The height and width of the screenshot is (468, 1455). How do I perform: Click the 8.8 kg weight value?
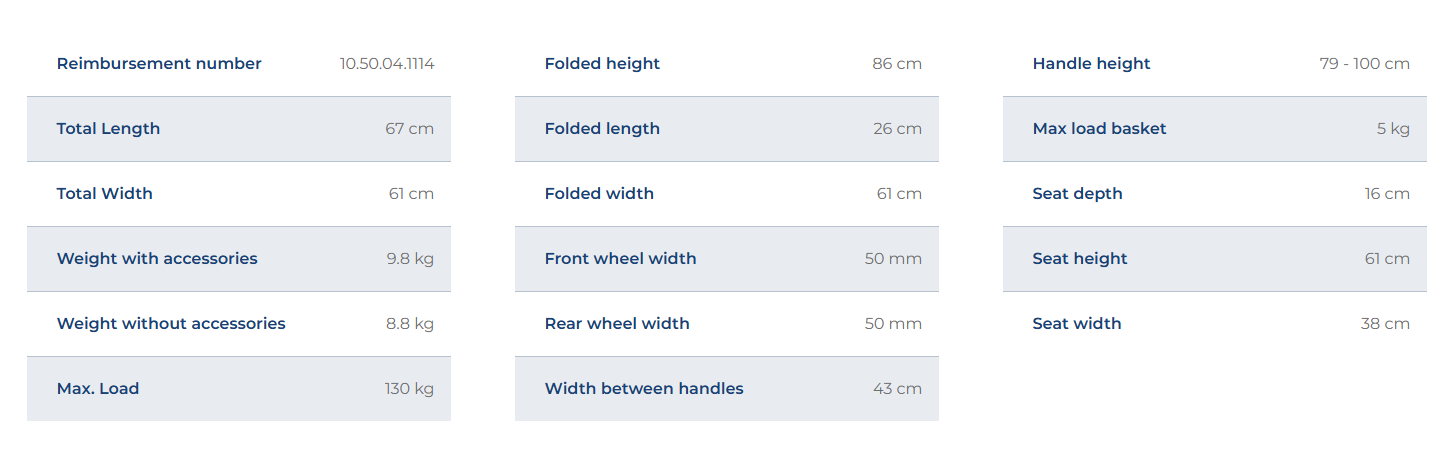(410, 324)
